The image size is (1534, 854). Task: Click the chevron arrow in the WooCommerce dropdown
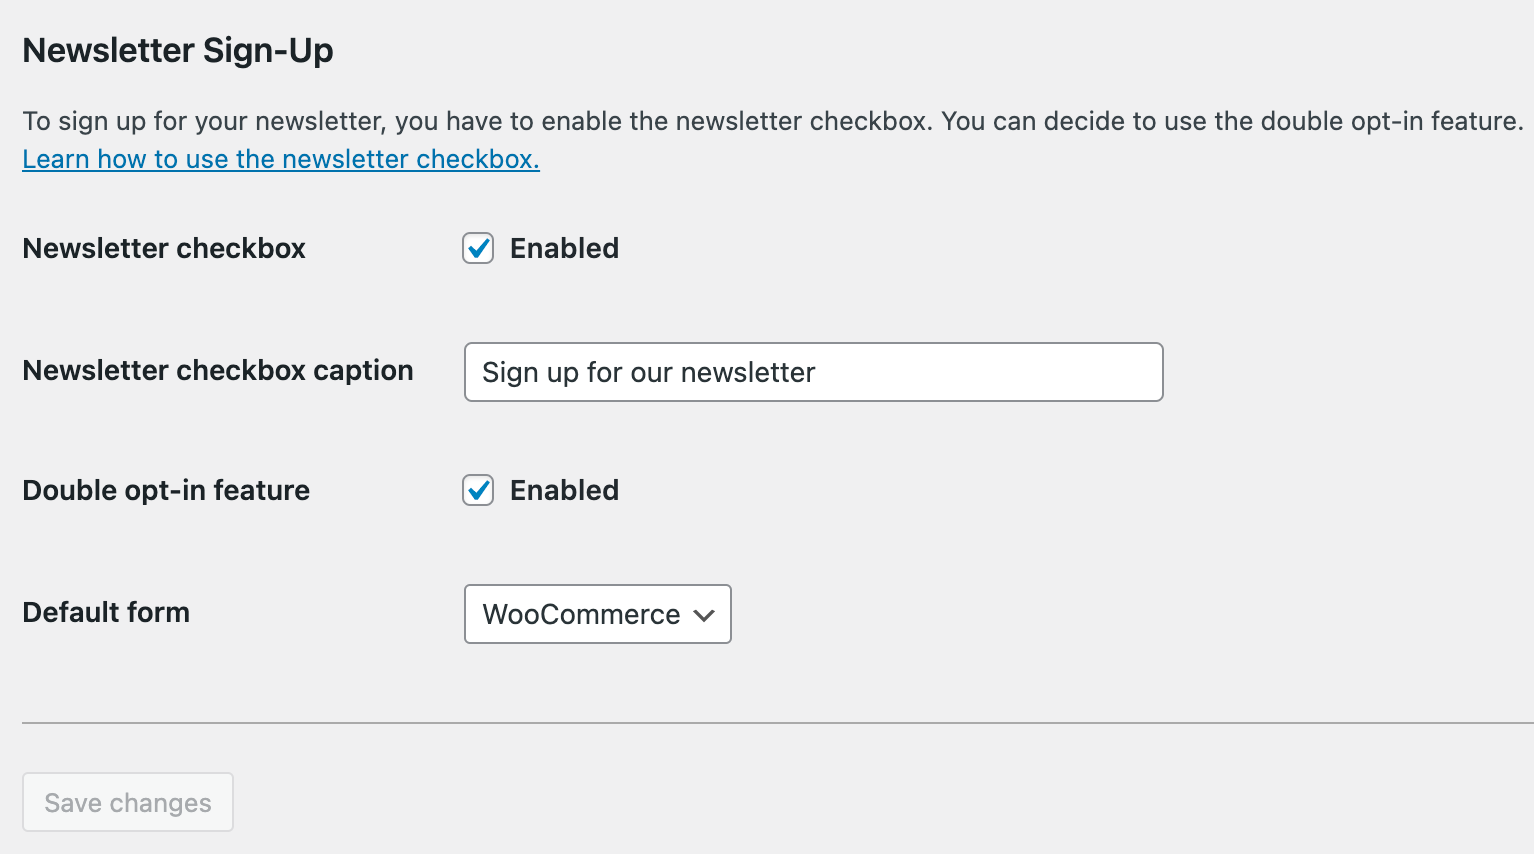coord(704,615)
